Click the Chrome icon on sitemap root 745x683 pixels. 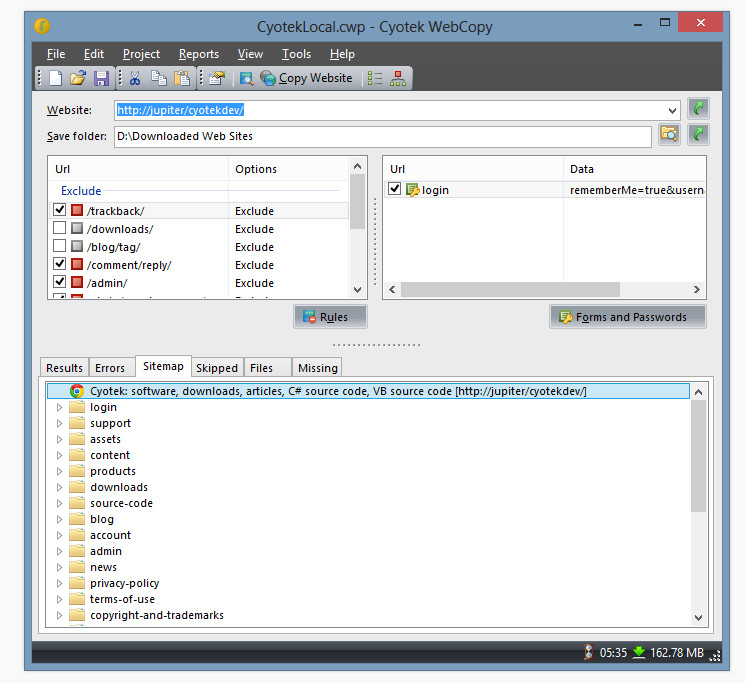tap(77, 391)
